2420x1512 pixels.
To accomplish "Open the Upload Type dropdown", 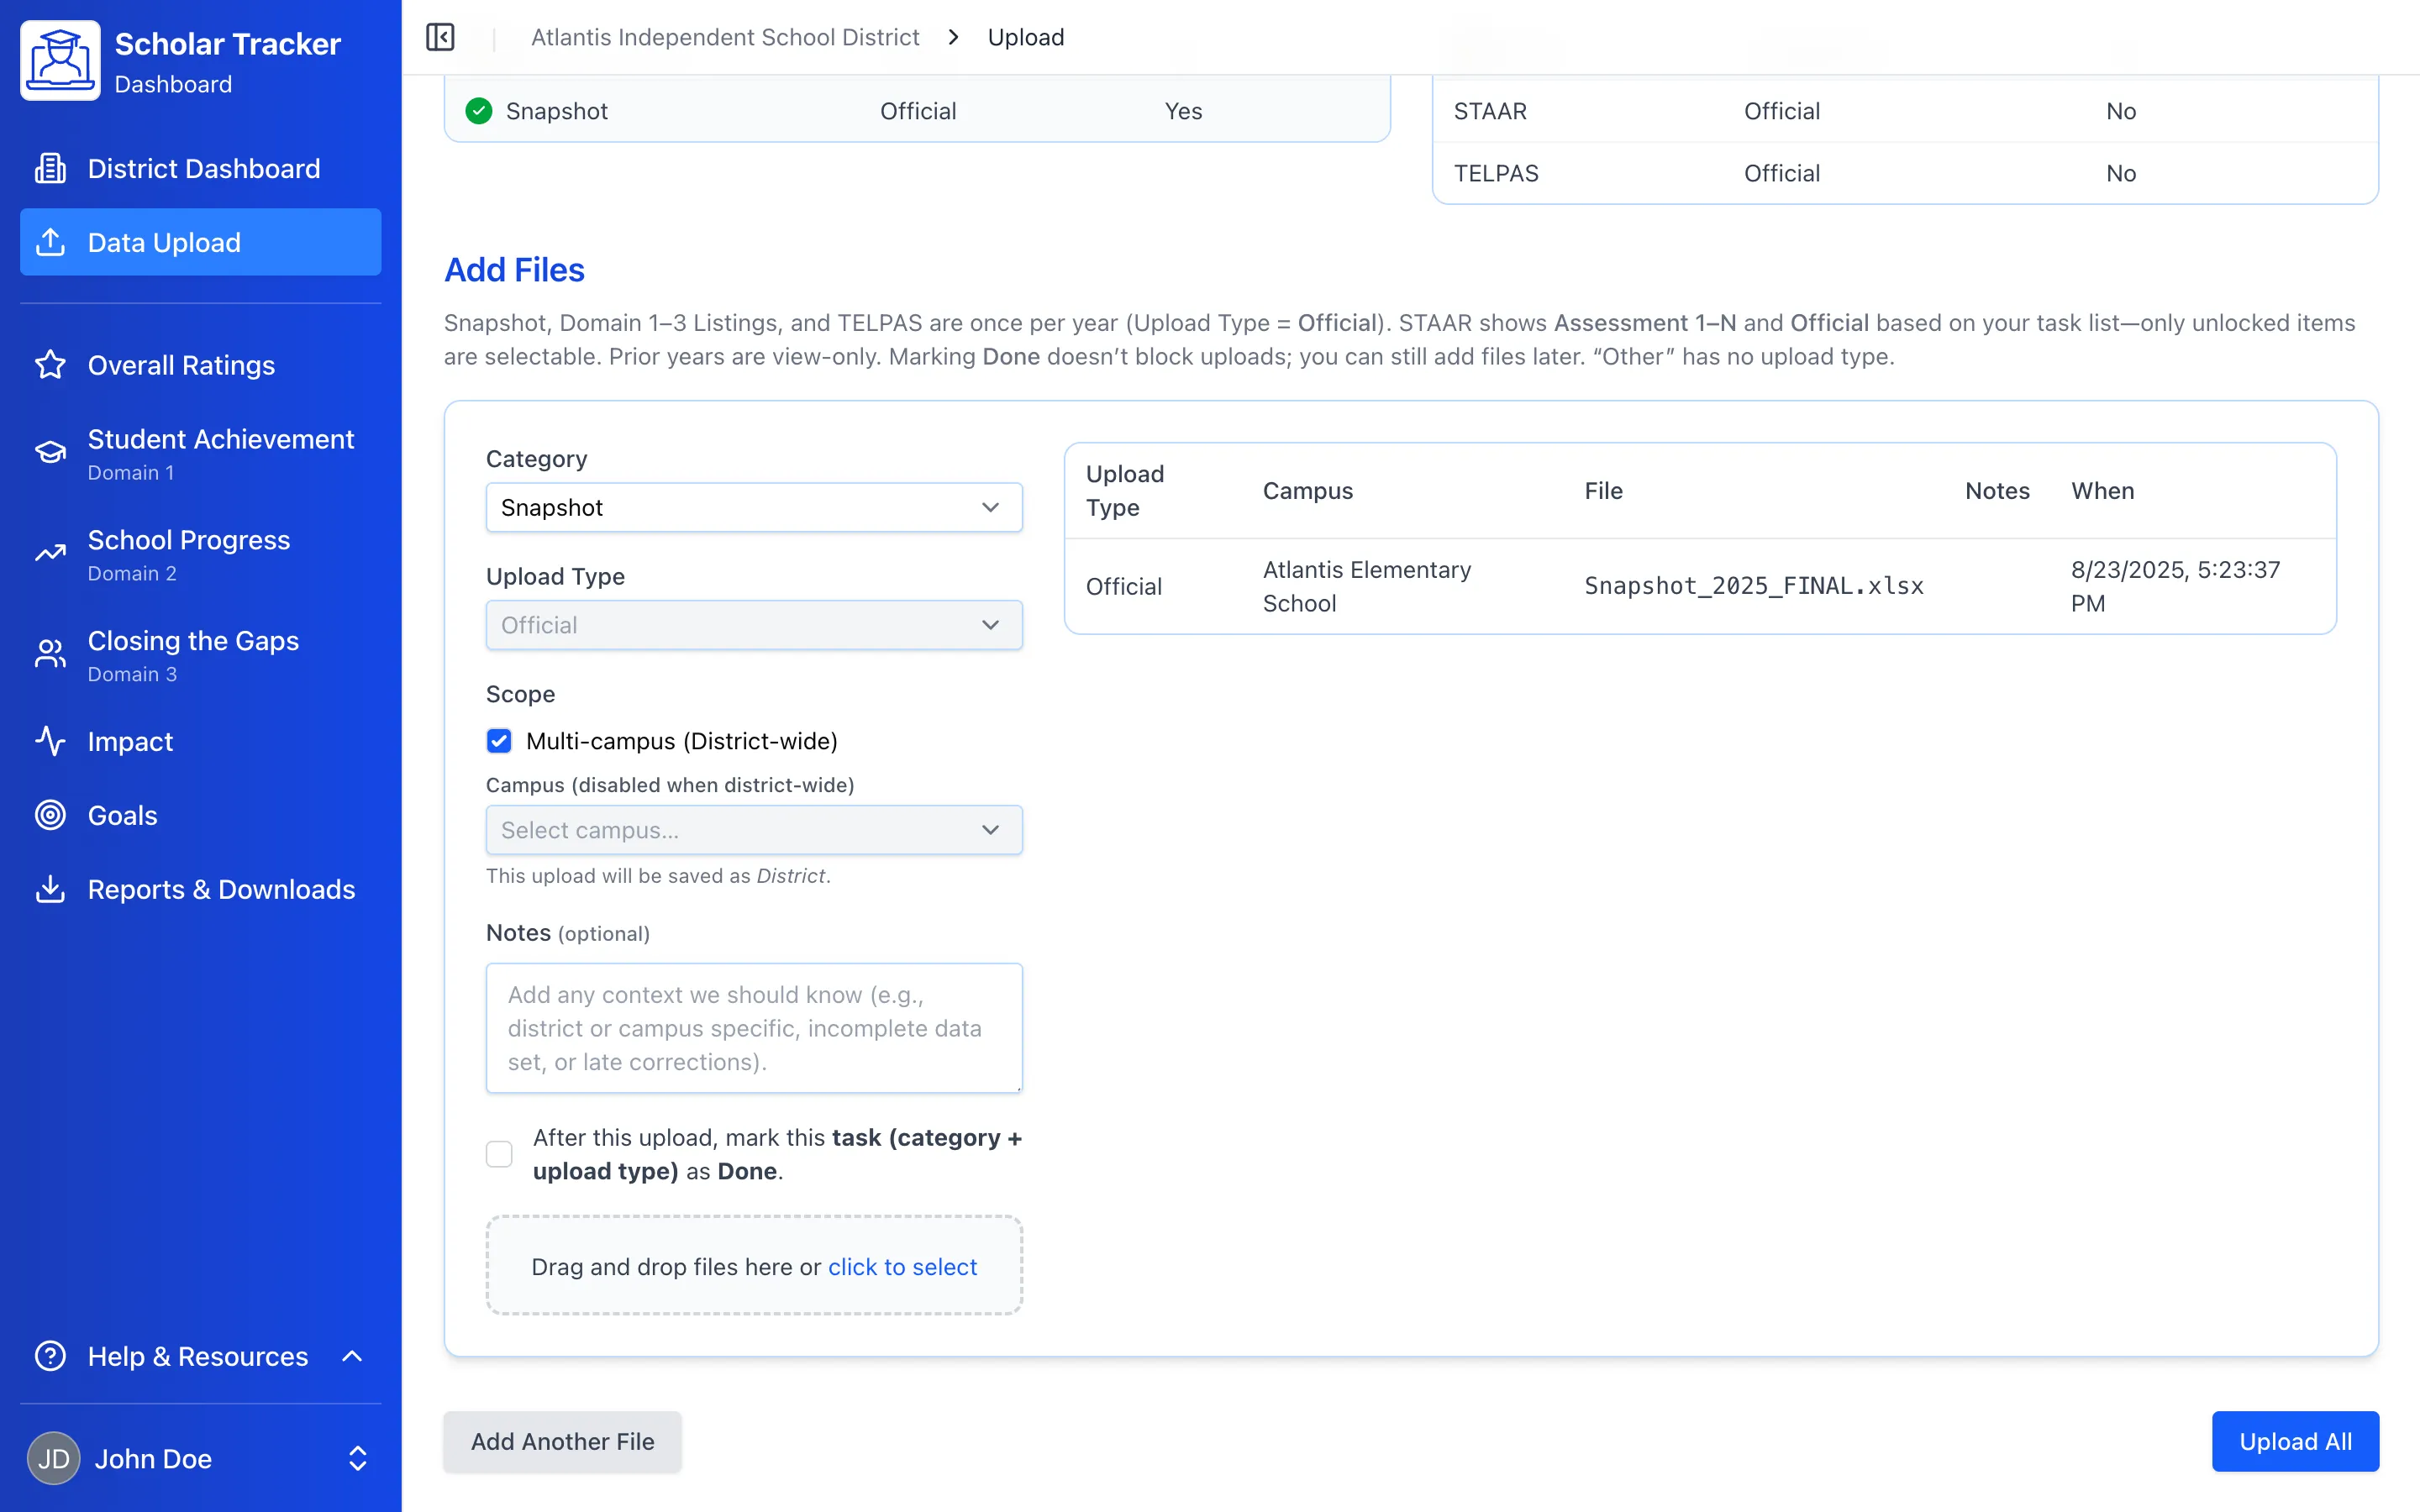I will point(753,624).
